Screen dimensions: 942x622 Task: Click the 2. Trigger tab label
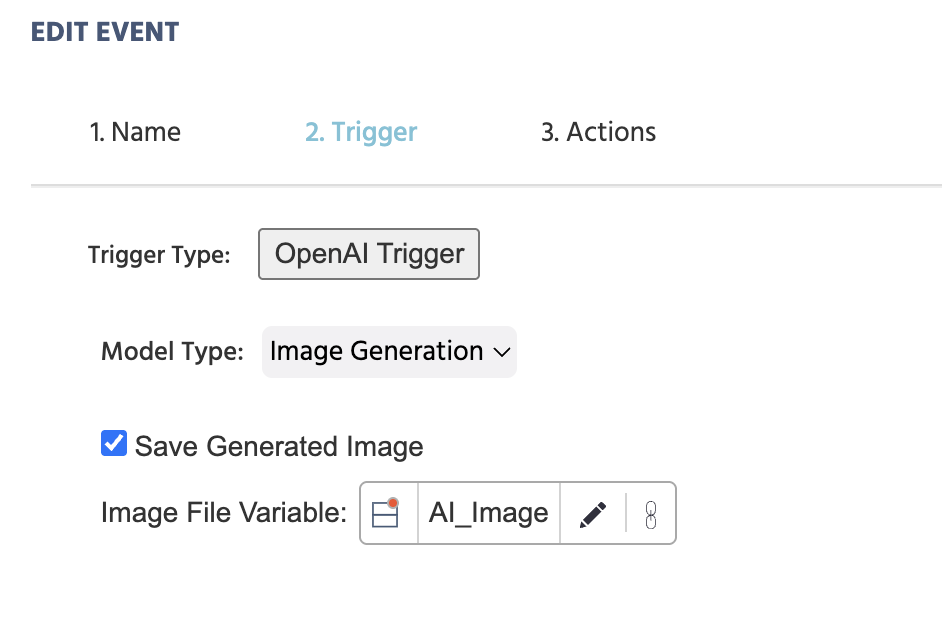coord(361,131)
